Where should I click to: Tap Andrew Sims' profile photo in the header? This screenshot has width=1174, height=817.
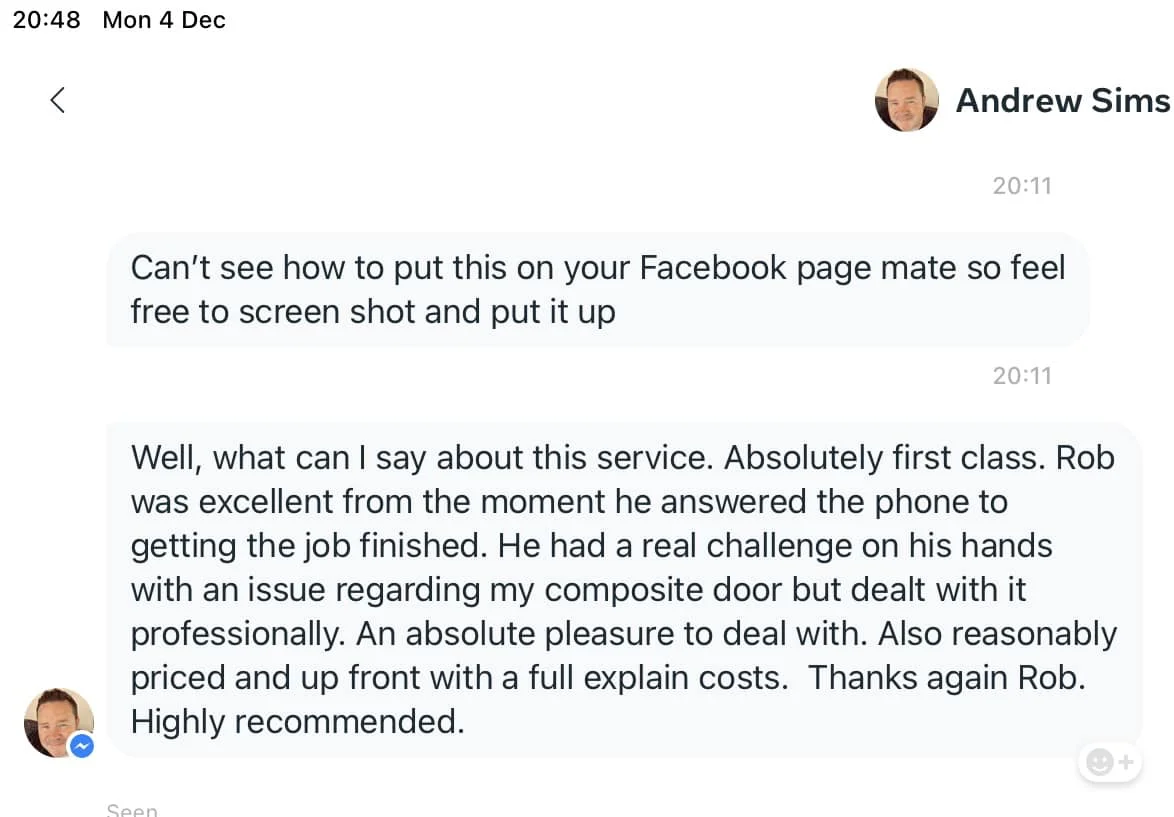(x=906, y=100)
